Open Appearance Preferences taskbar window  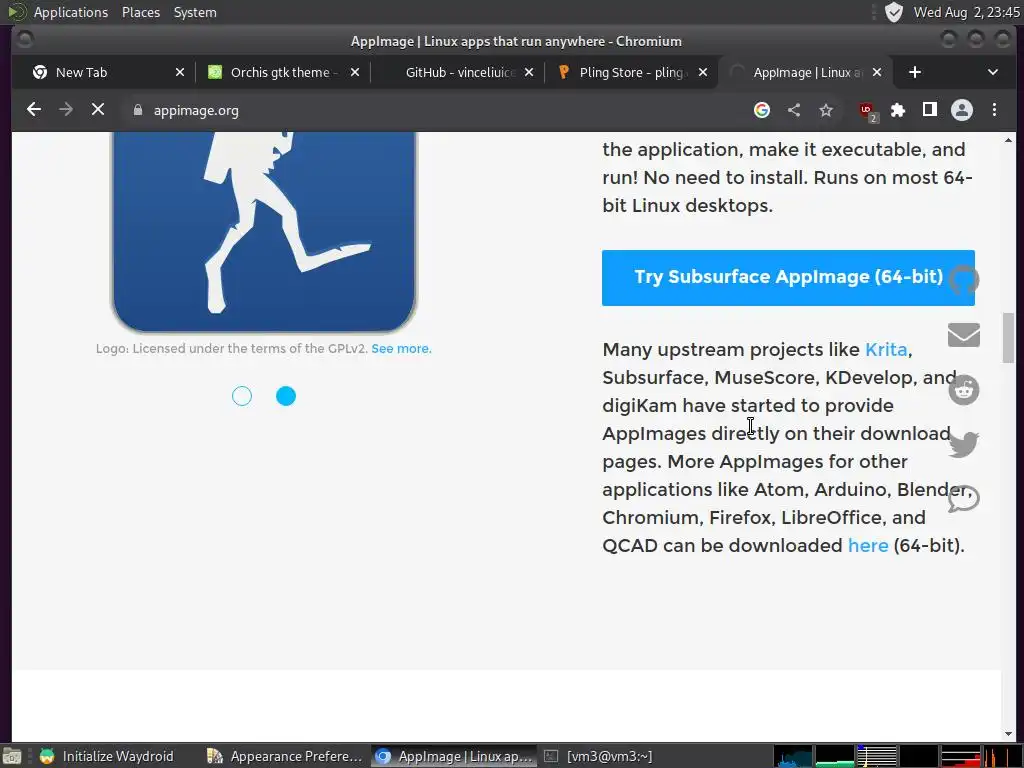coord(285,756)
